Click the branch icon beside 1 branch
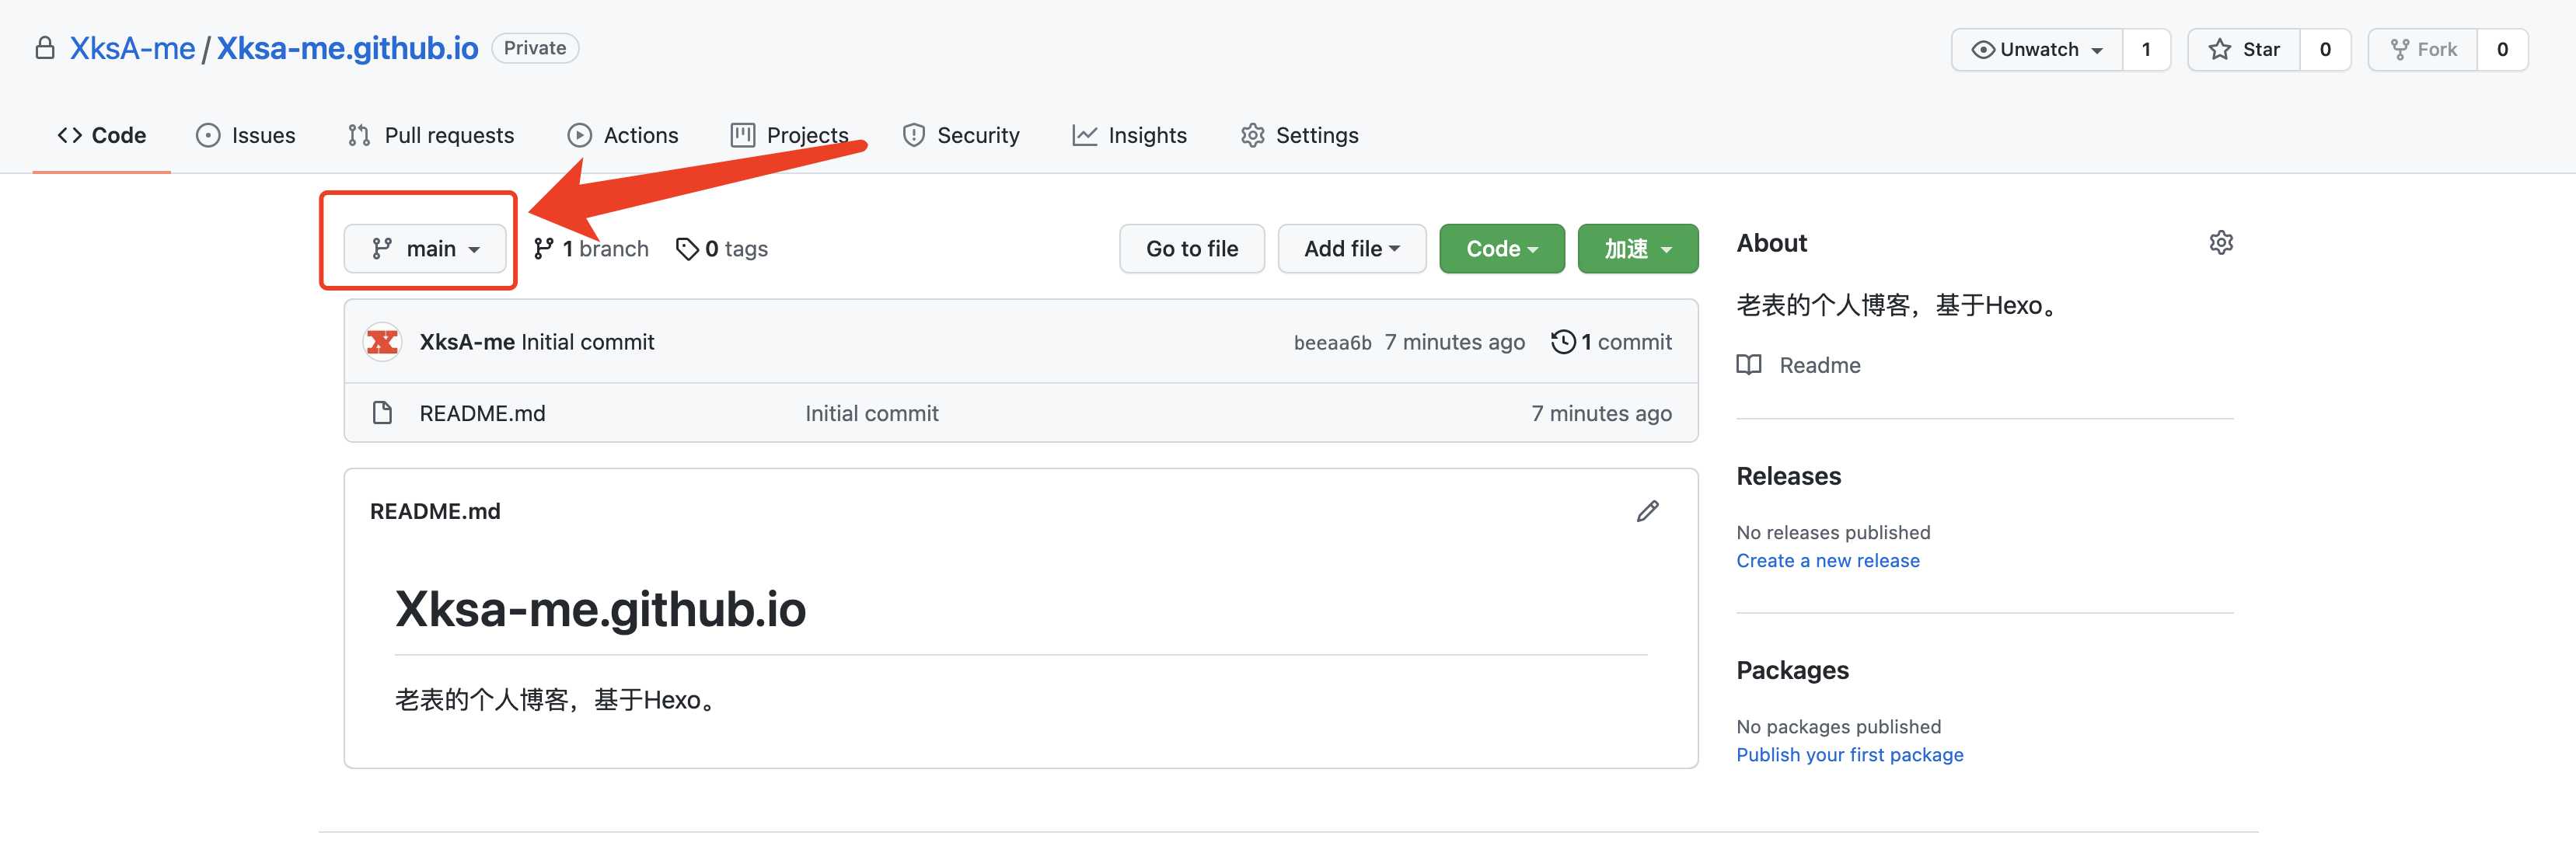 [543, 249]
